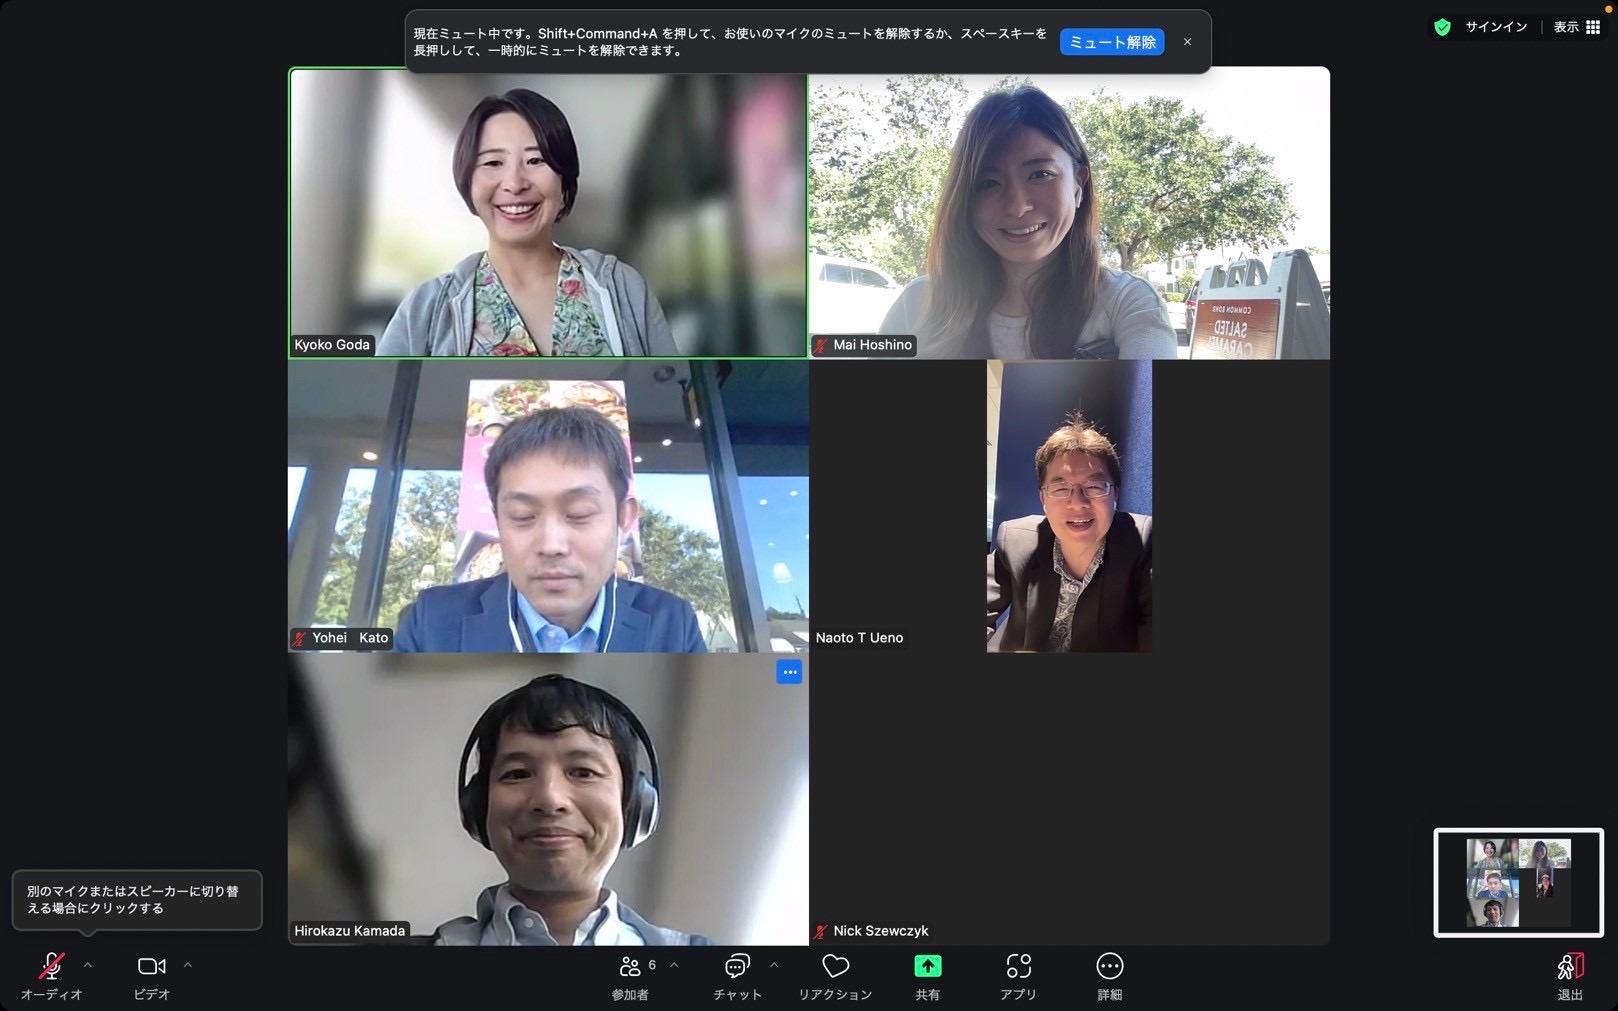Click the switch microphone or speaker tooltip

tap(137, 900)
